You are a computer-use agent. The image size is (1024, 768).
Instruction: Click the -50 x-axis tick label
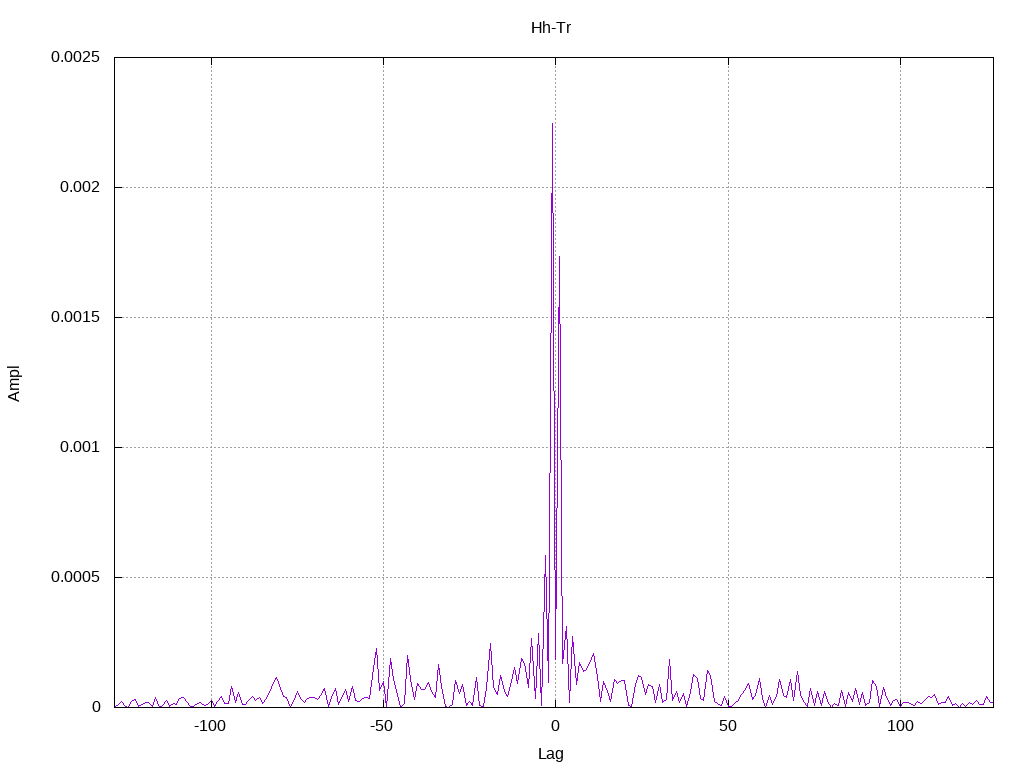pos(382,726)
